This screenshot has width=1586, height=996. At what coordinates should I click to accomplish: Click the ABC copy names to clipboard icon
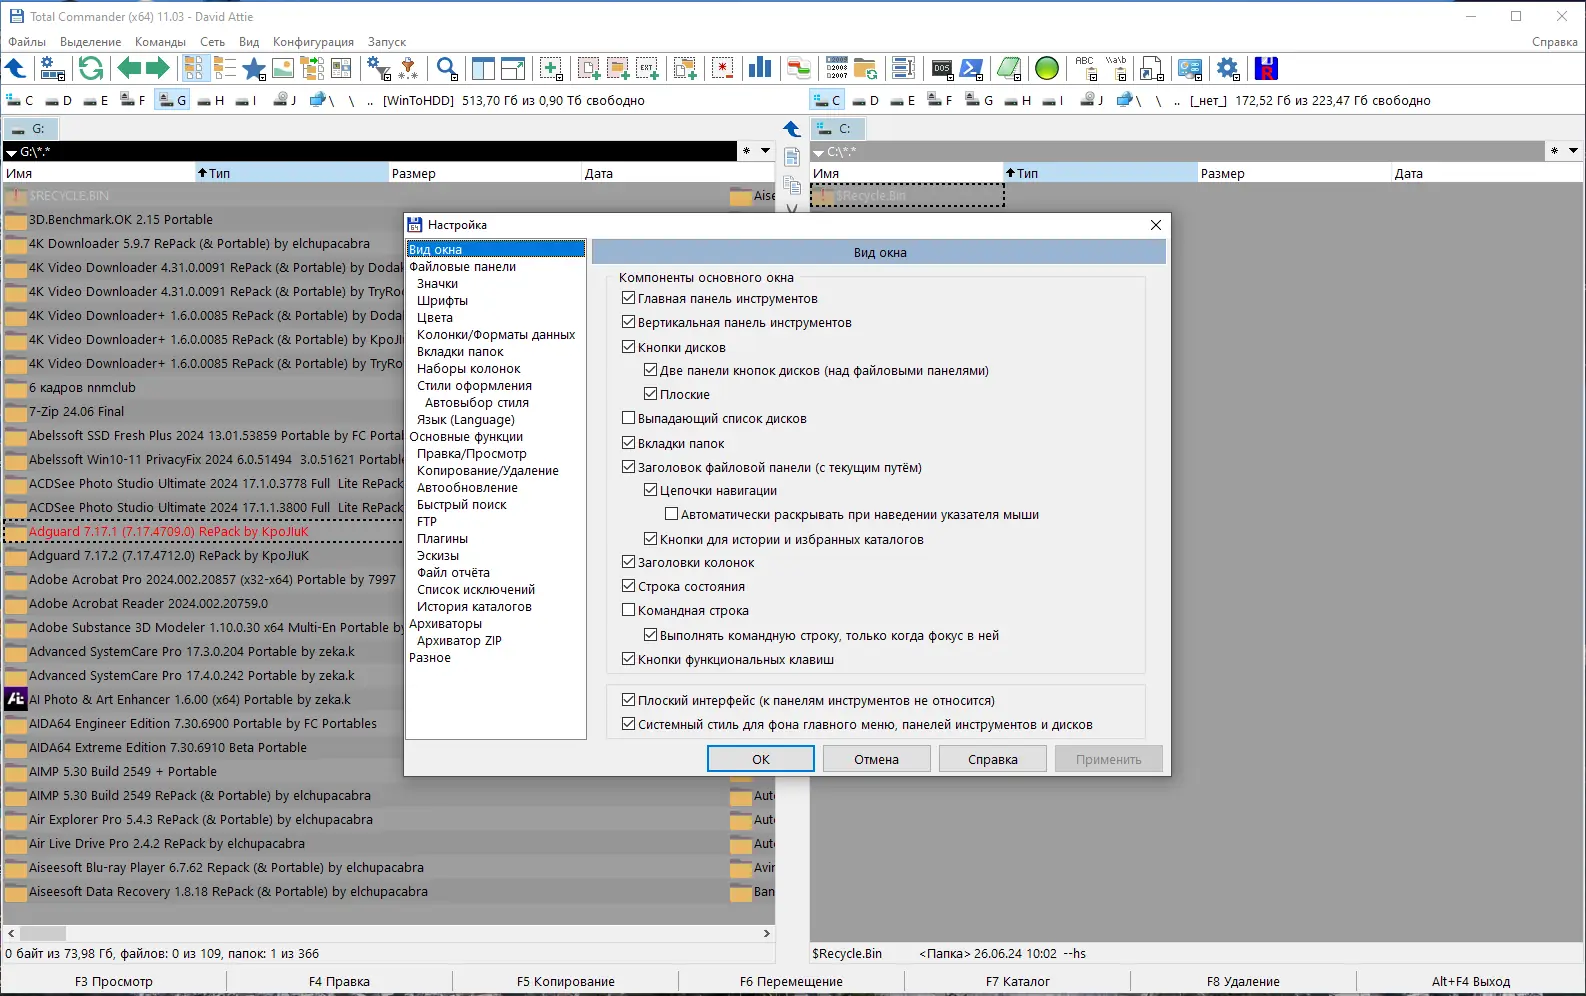pos(1086,68)
